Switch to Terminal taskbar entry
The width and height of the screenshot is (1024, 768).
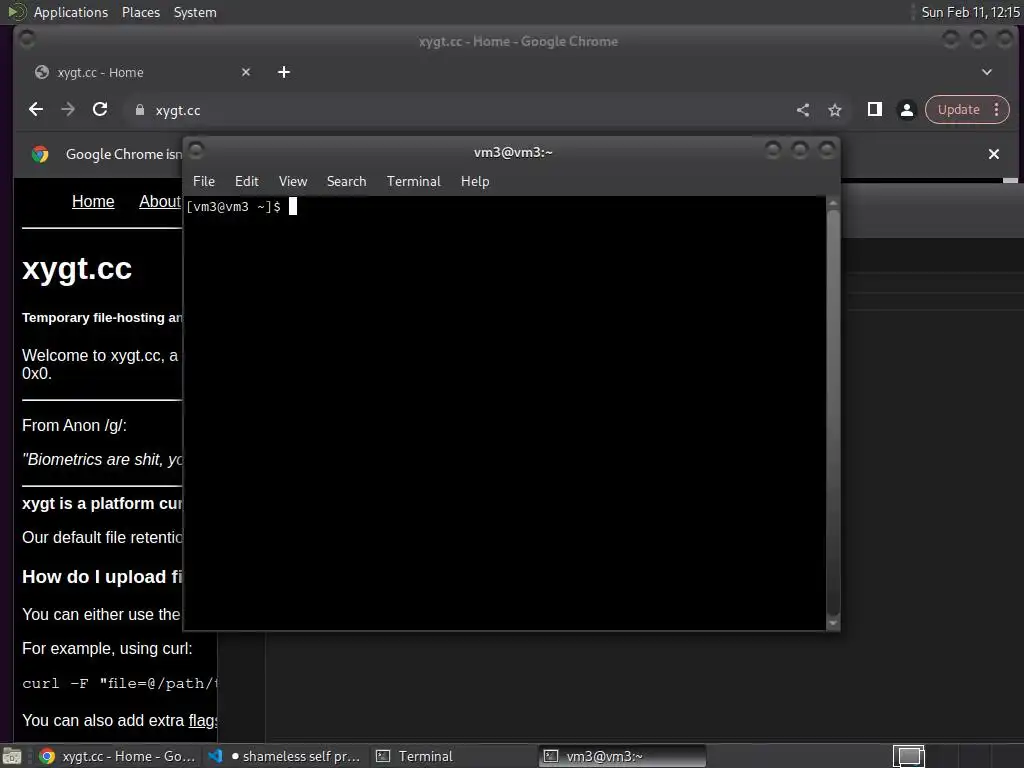452,756
